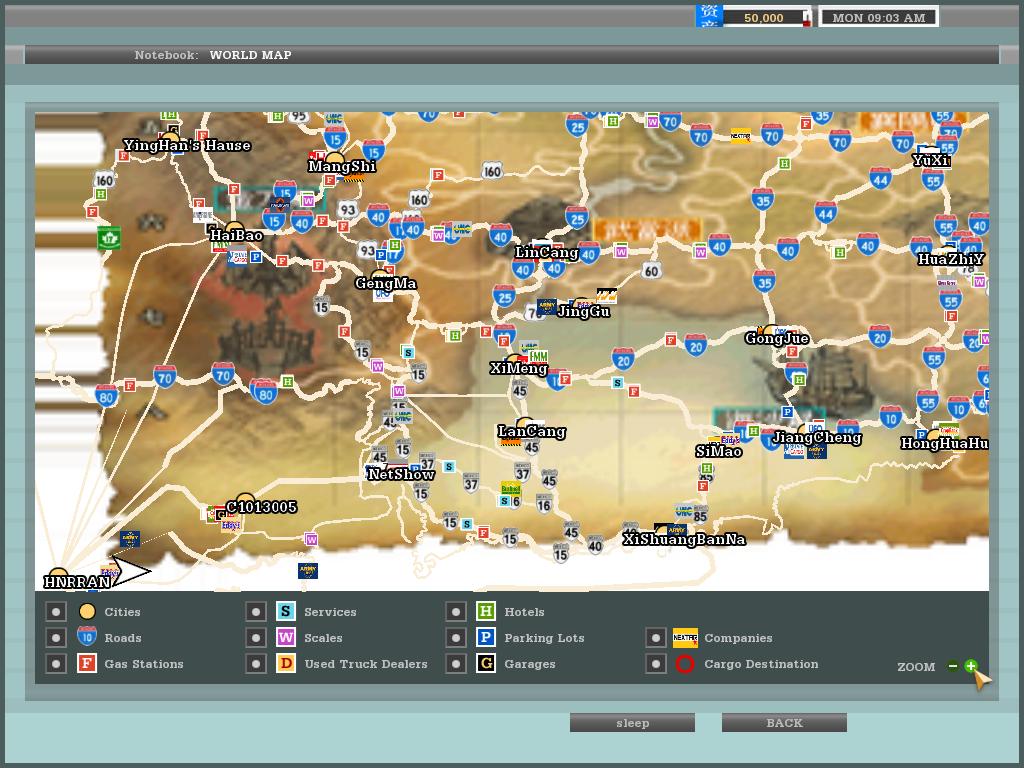This screenshot has height=768, width=1024.
Task: Select HongHuaHu city label
Action: 944,443
